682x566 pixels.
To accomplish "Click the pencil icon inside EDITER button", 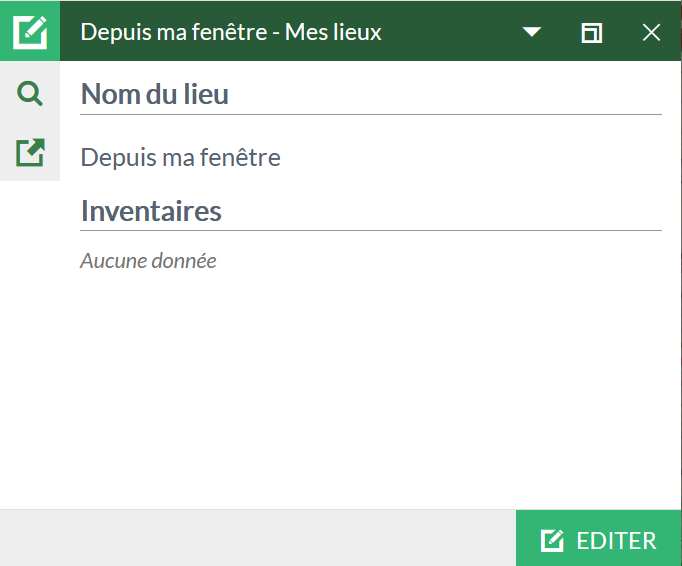I will coord(552,540).
